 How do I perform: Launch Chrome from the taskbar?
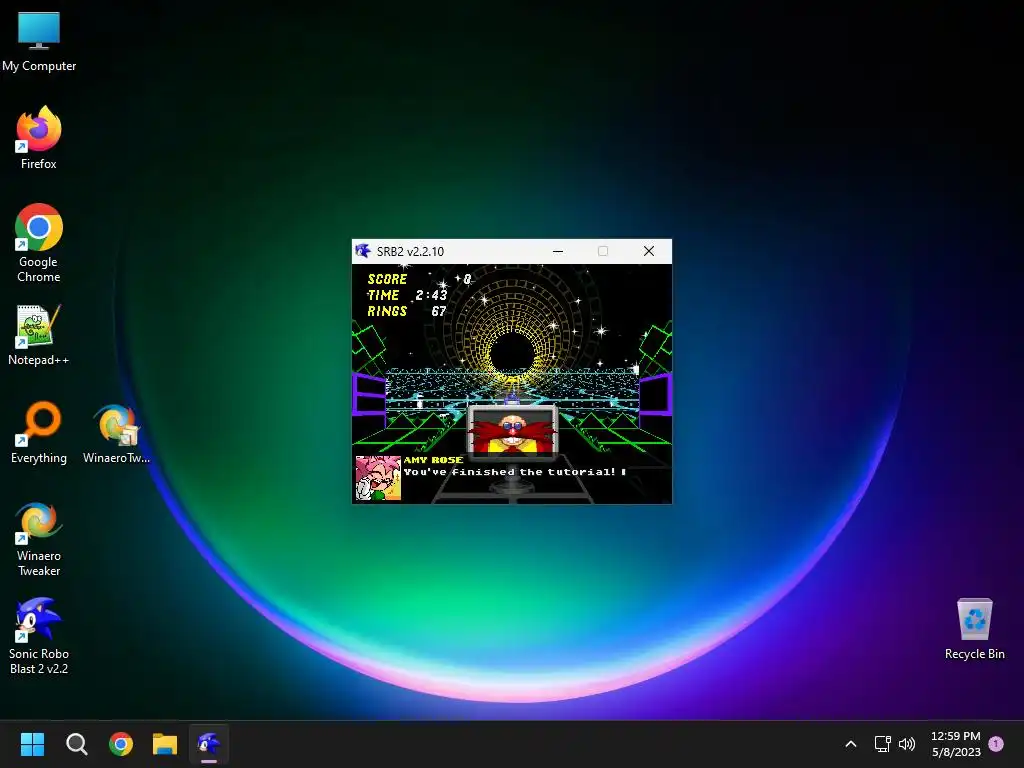pyautogui.click(x=121, y=744)
